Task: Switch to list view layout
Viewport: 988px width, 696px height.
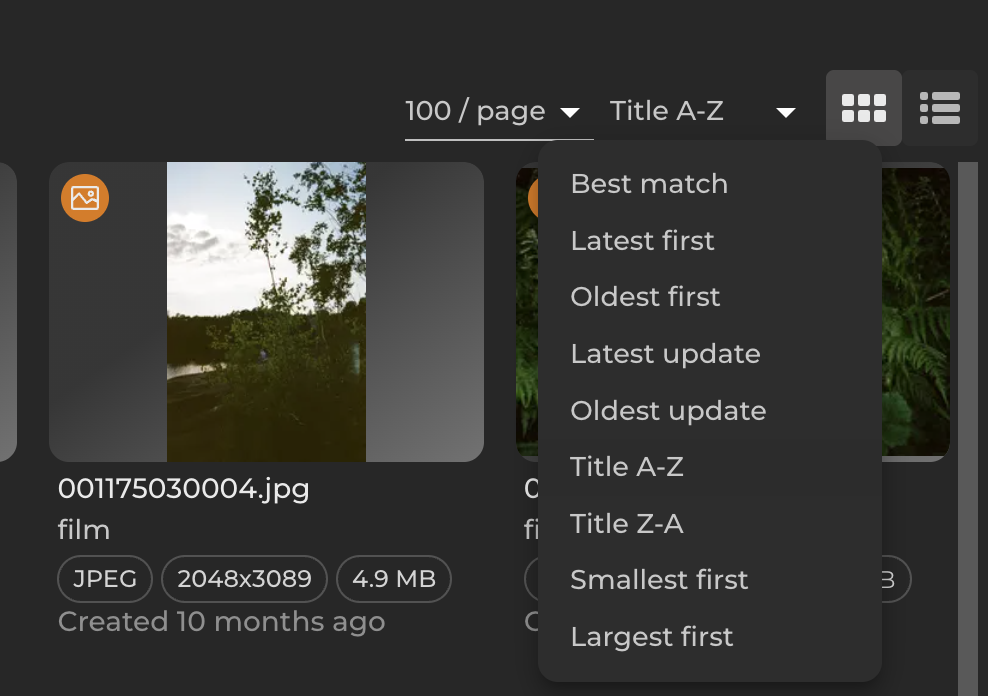Action: (x=939, y=108)
